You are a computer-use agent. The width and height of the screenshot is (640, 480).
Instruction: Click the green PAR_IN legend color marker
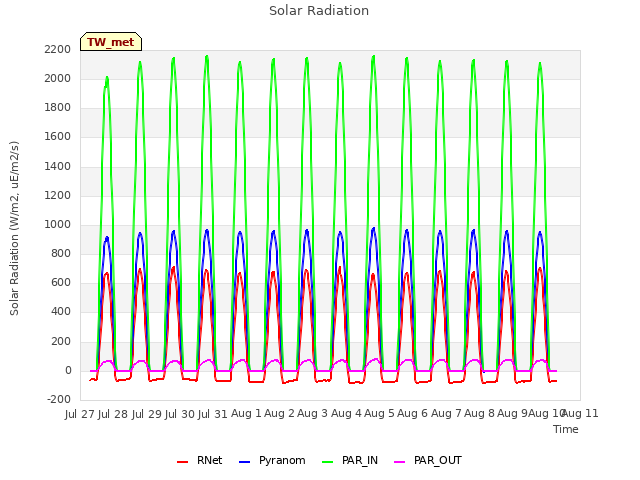point(328,462)
